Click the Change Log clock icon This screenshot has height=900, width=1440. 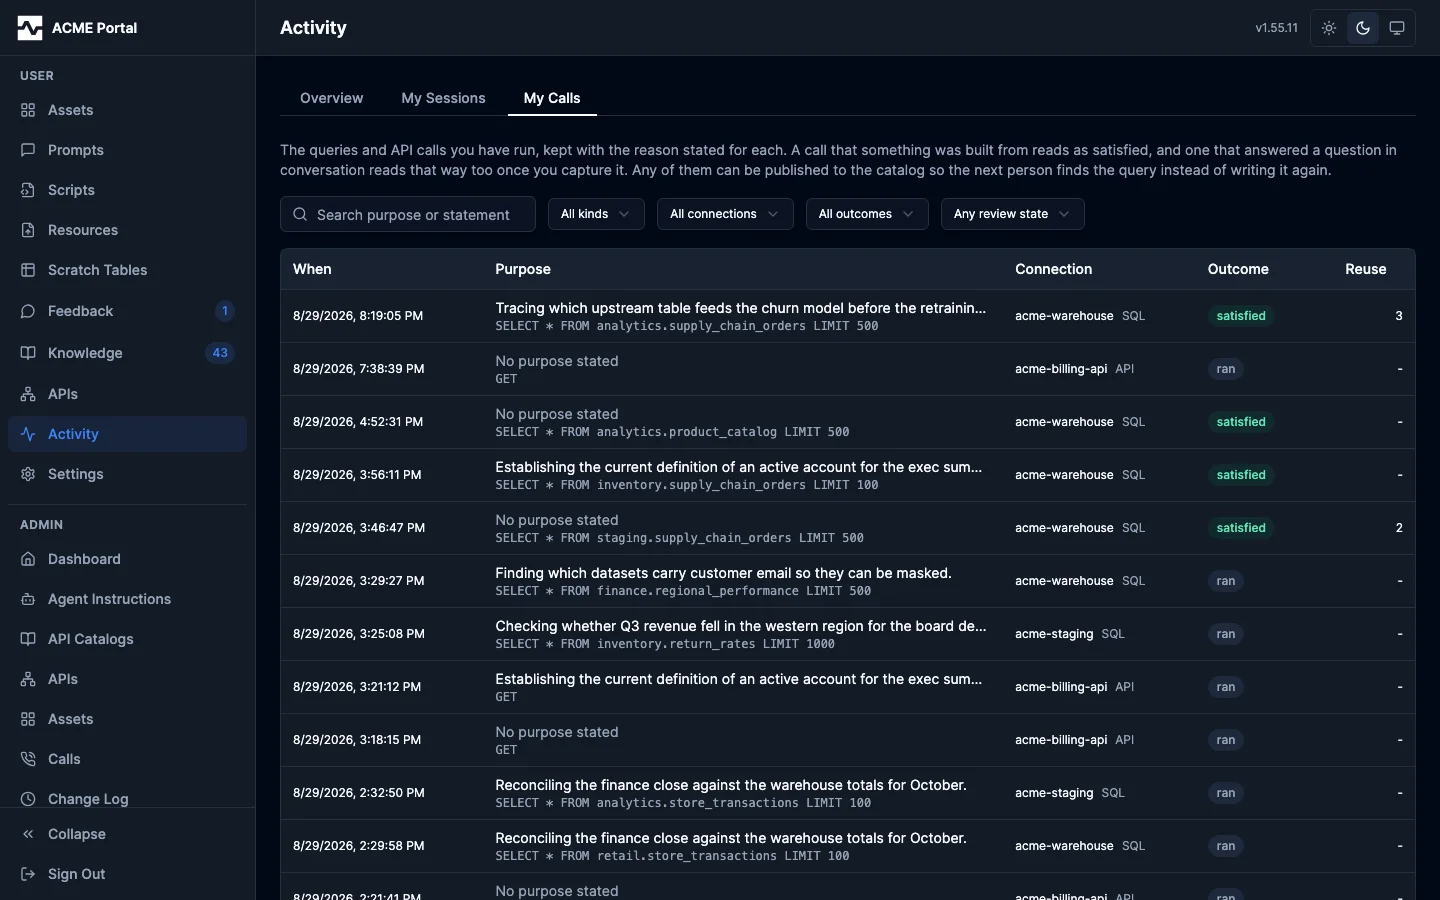tap(28, 799)
